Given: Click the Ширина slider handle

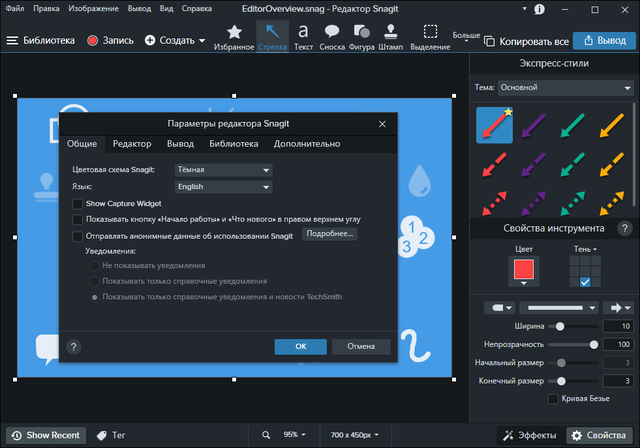Looking at the screenshot, I should (x=560, y=326).
